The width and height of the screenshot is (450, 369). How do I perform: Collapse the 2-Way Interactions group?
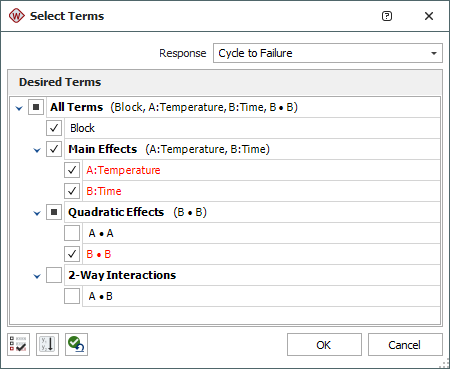[x=37, y=276]
